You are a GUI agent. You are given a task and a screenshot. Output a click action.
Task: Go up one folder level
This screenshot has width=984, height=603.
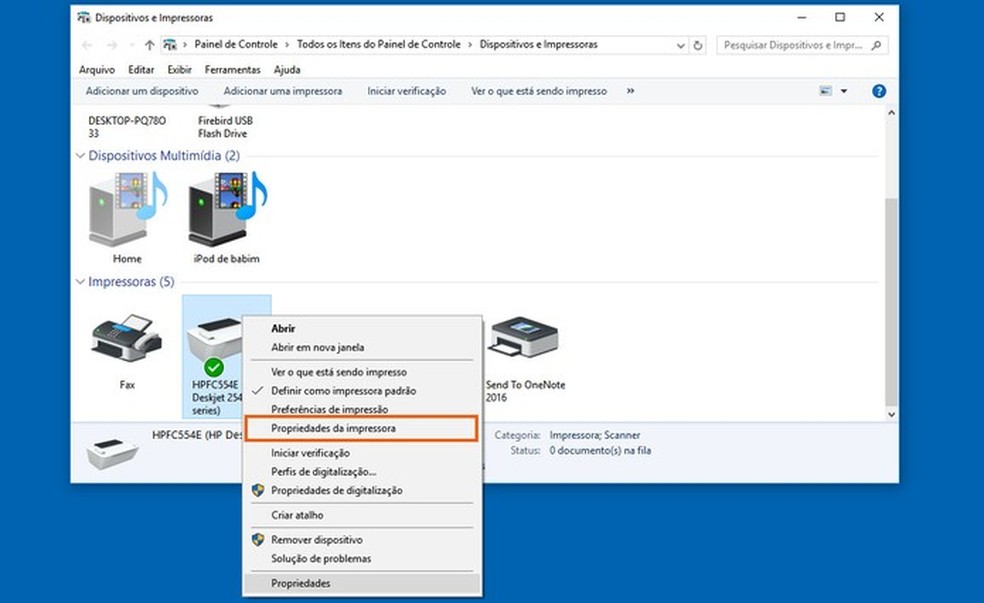149,45
